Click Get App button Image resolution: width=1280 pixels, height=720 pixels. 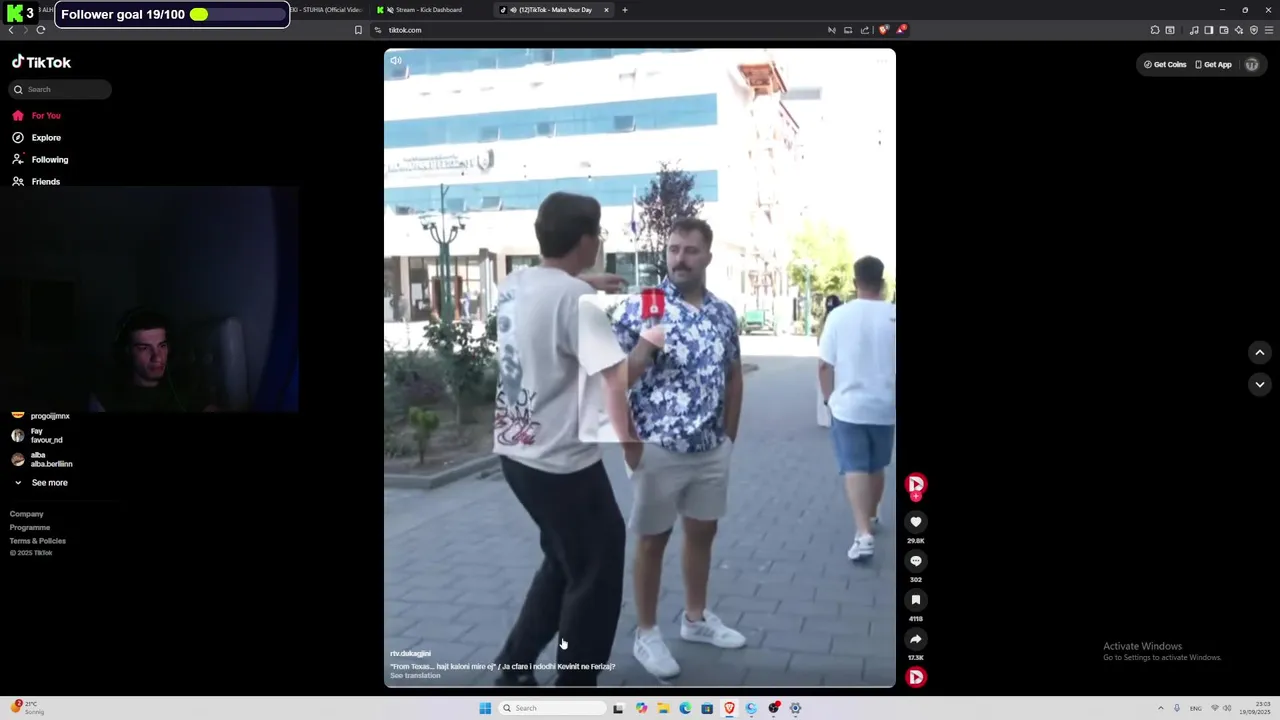(1214, 64)
